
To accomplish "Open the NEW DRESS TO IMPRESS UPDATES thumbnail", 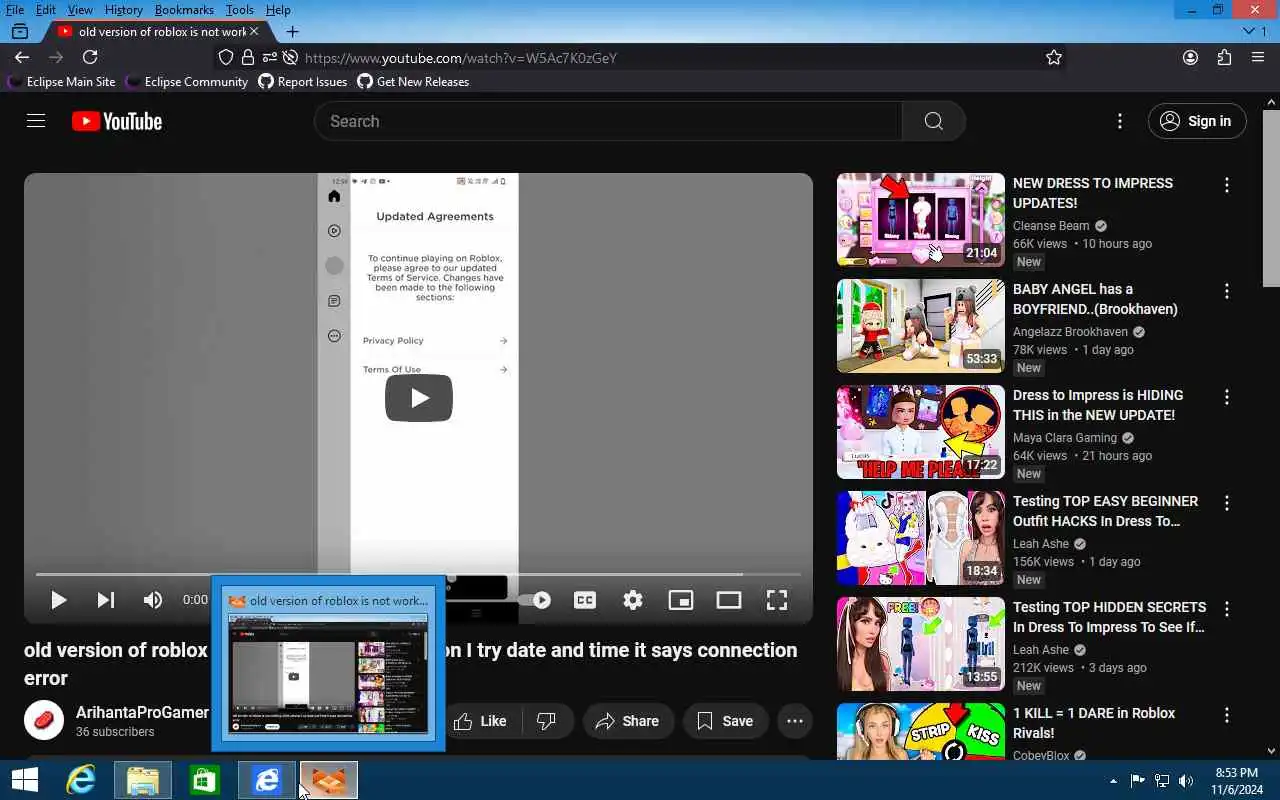I will tap(921, 220).
